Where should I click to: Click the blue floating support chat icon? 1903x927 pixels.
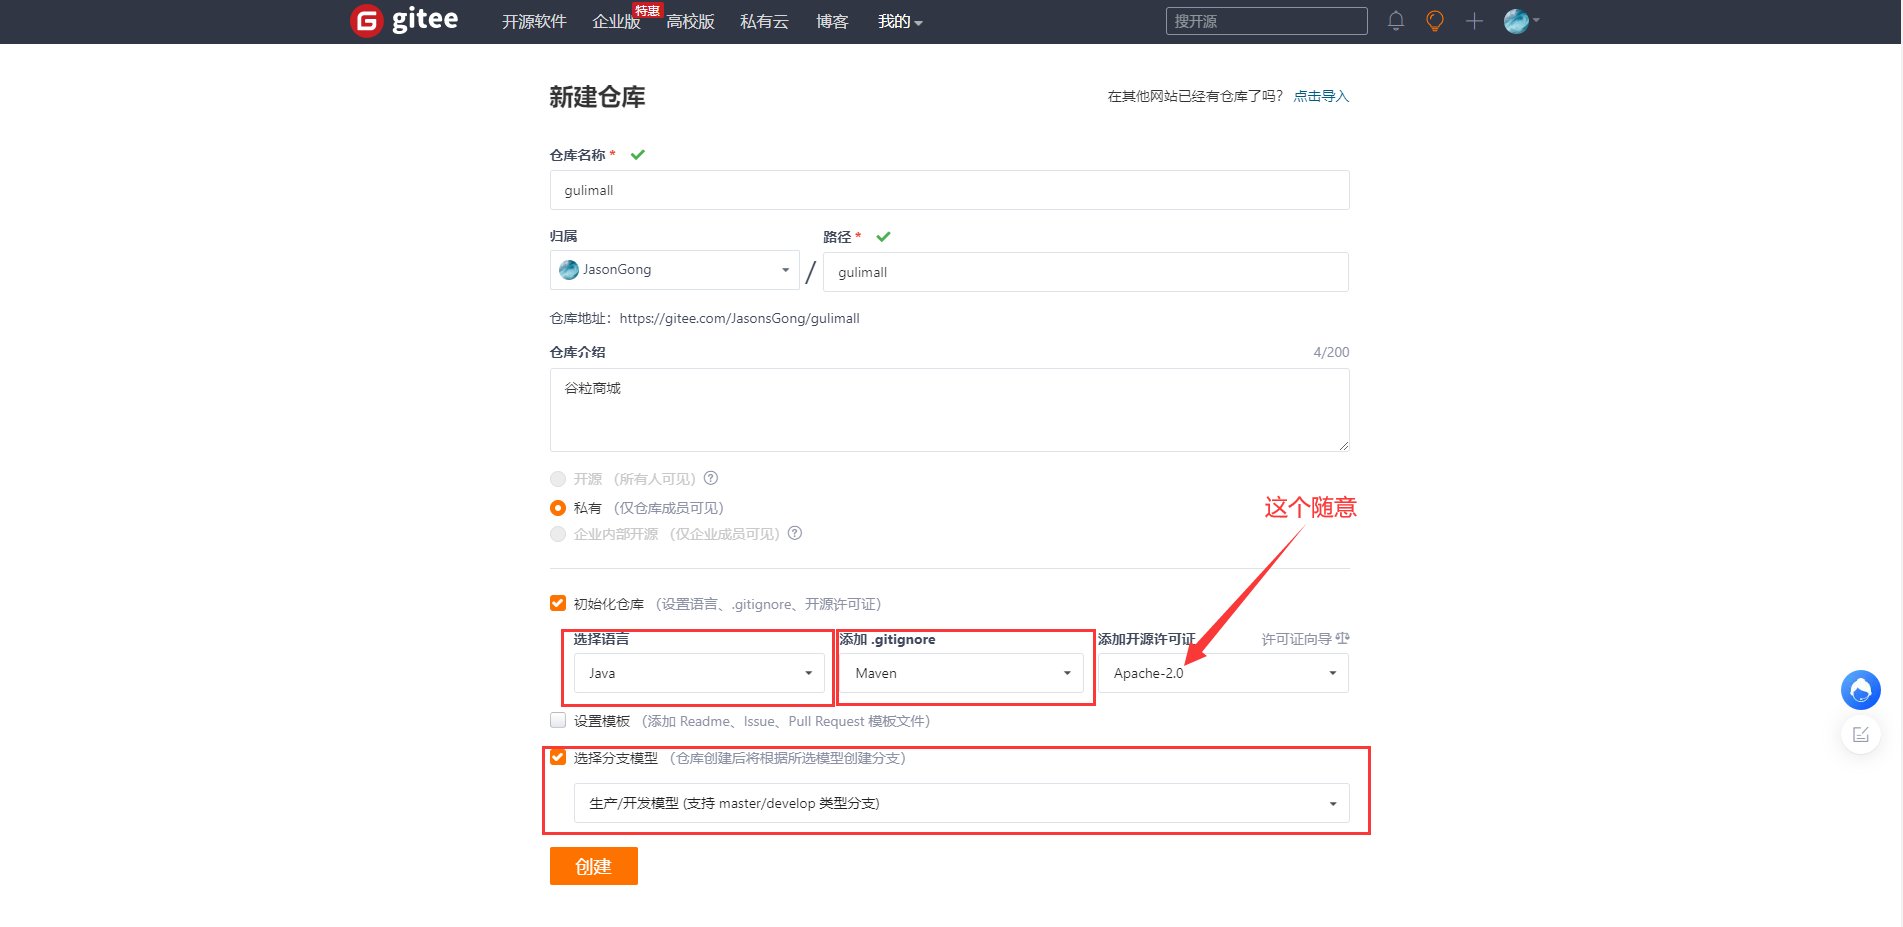click(1860, 690)
